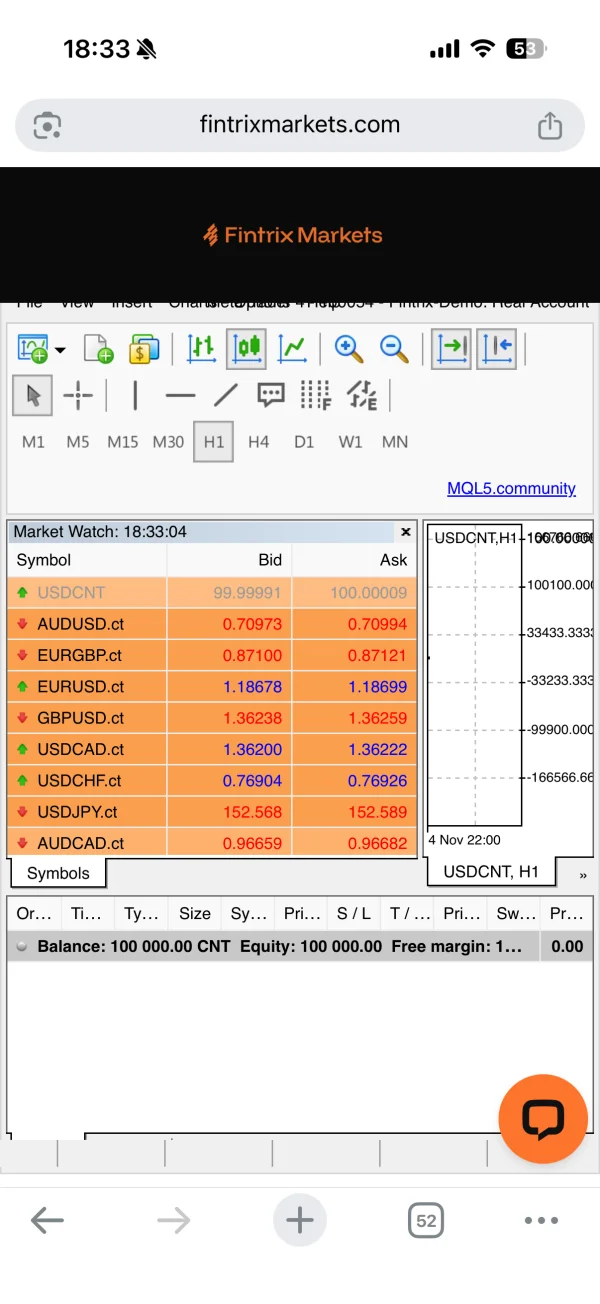Select the vertical line drawing tool

point(135,396)
